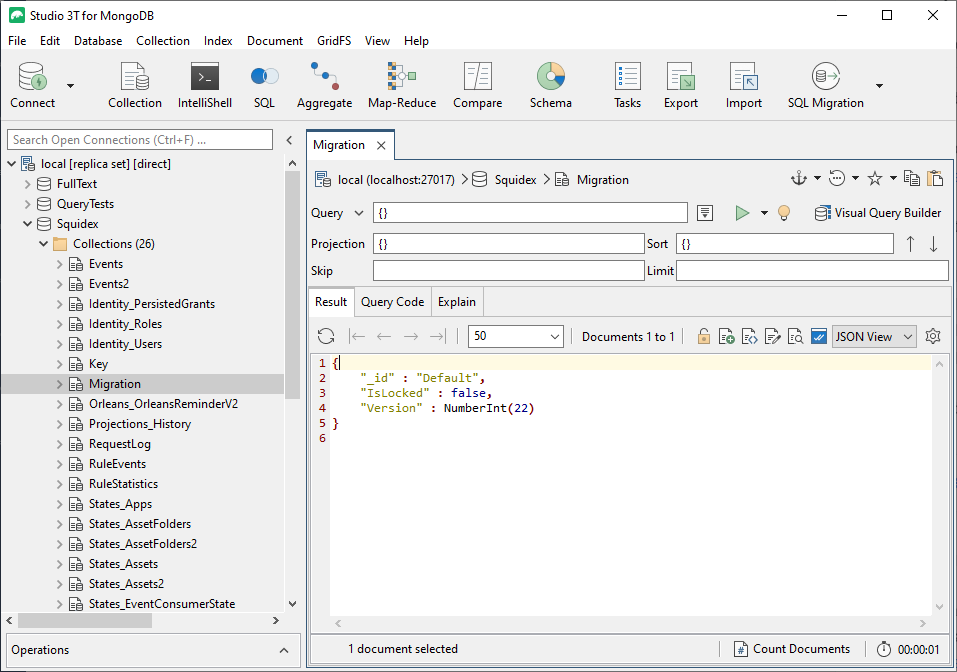Toggle the read-only lock icon
Viewport: 957px width, 672px height.
704,336
